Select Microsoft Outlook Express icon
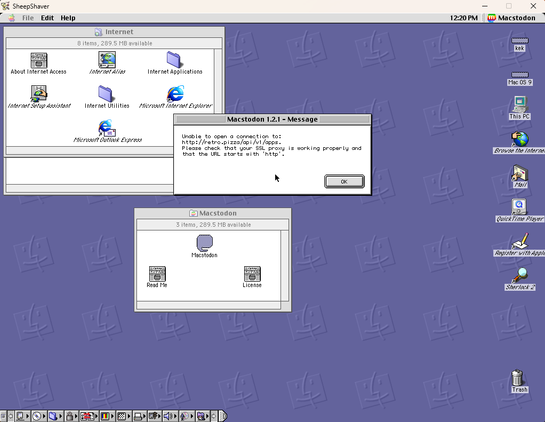Viewport: 545px width, 422px height. (x=107, y=128)
